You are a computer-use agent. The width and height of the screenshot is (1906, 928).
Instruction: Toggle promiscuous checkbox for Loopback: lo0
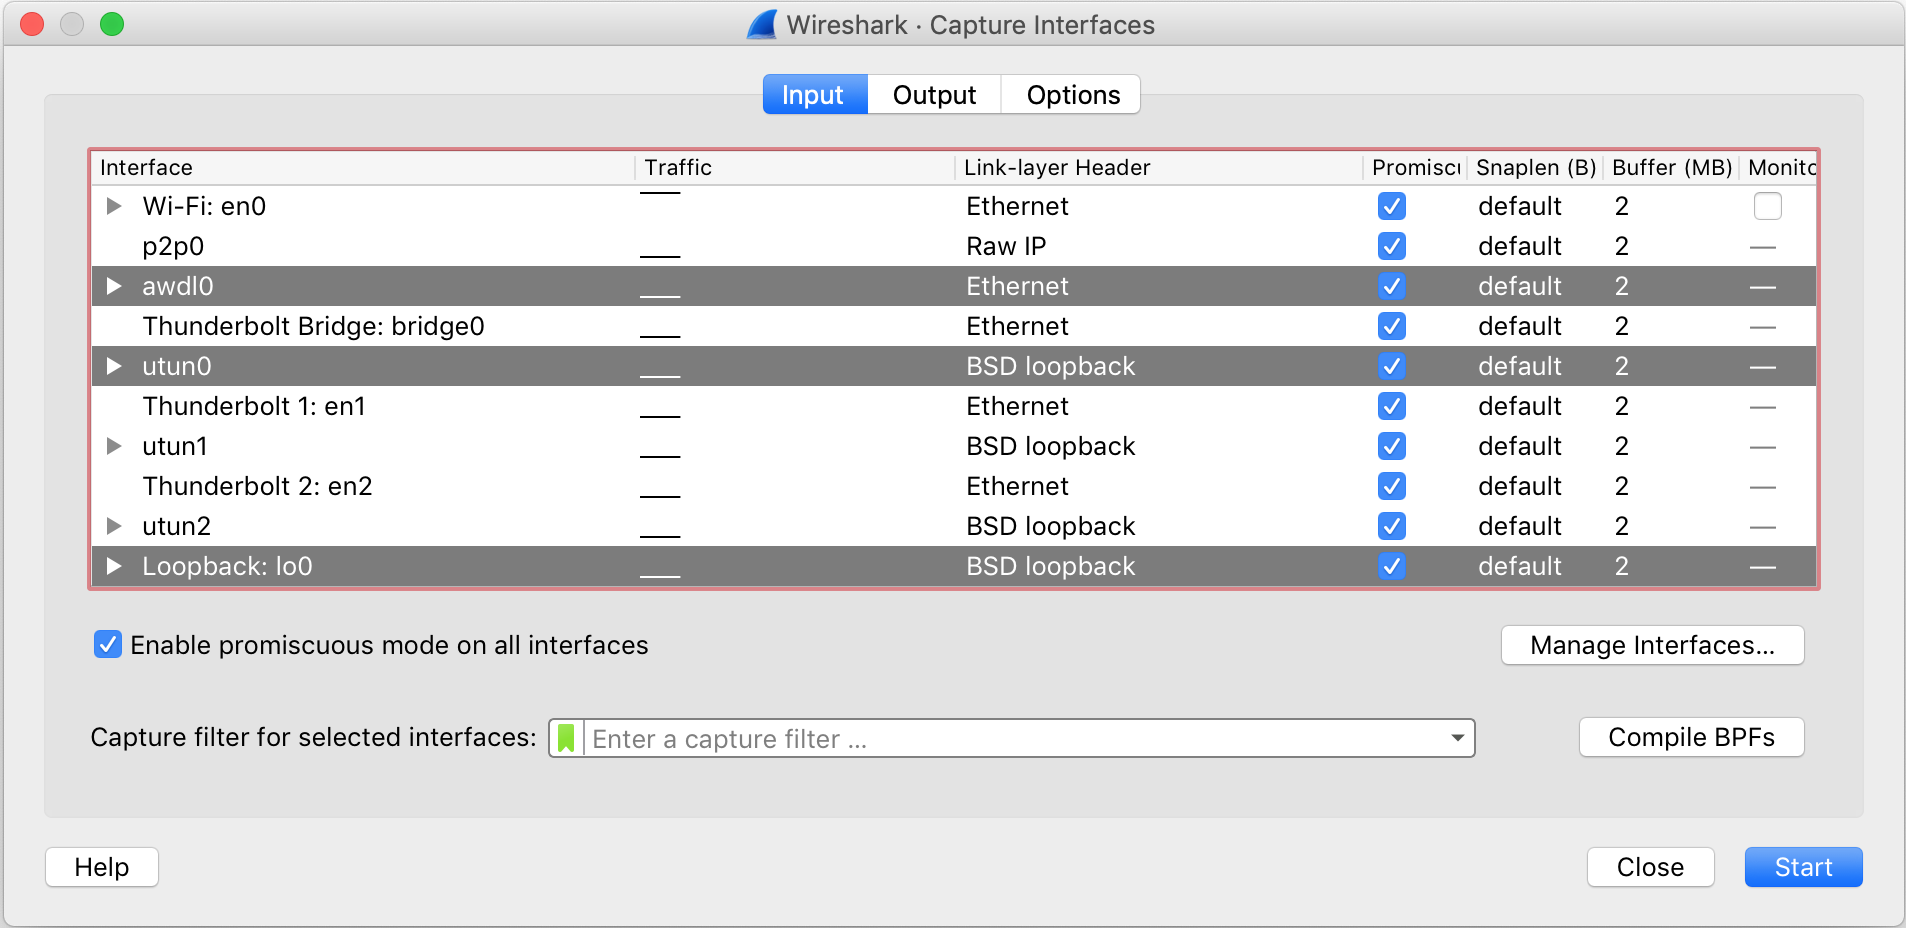1391,566
